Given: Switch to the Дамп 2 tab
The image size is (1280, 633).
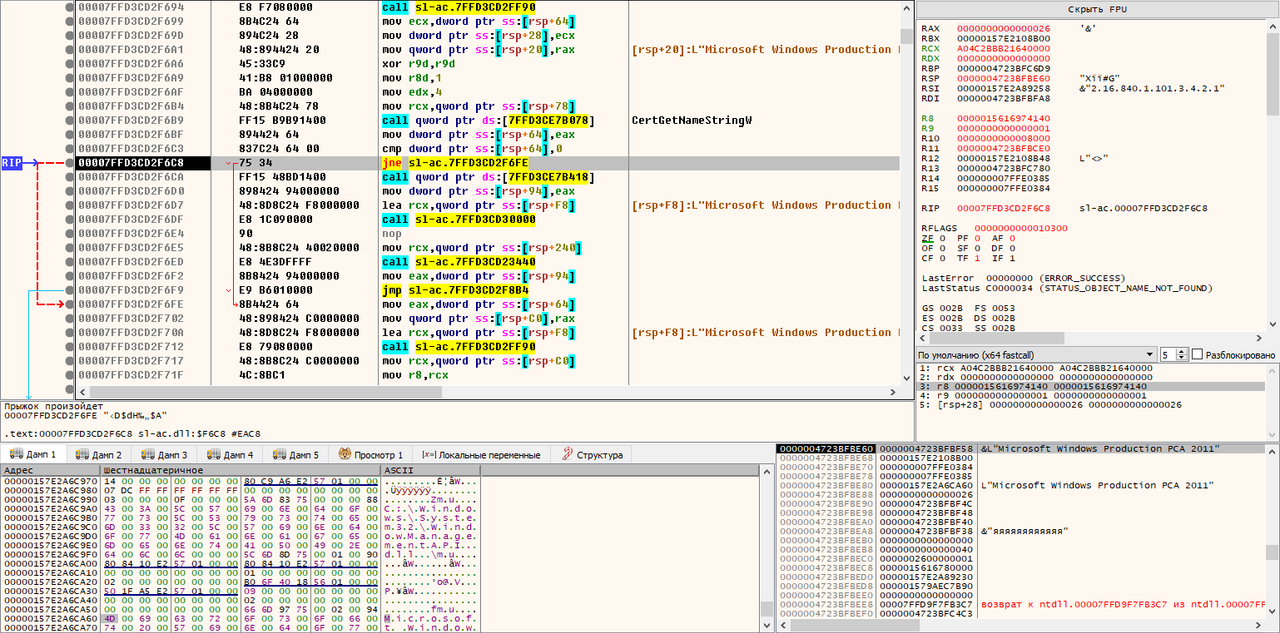Looking at the screenshot, I should click(x=98, y=454).
